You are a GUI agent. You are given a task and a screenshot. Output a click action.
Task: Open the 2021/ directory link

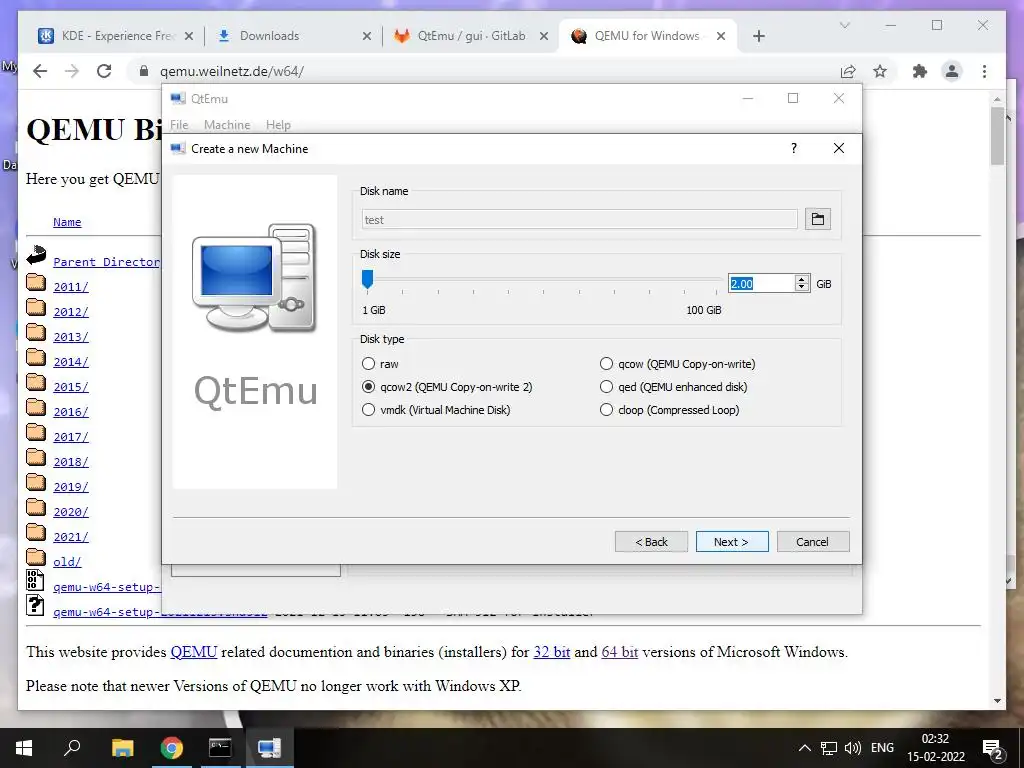click(x=71, y=537)
